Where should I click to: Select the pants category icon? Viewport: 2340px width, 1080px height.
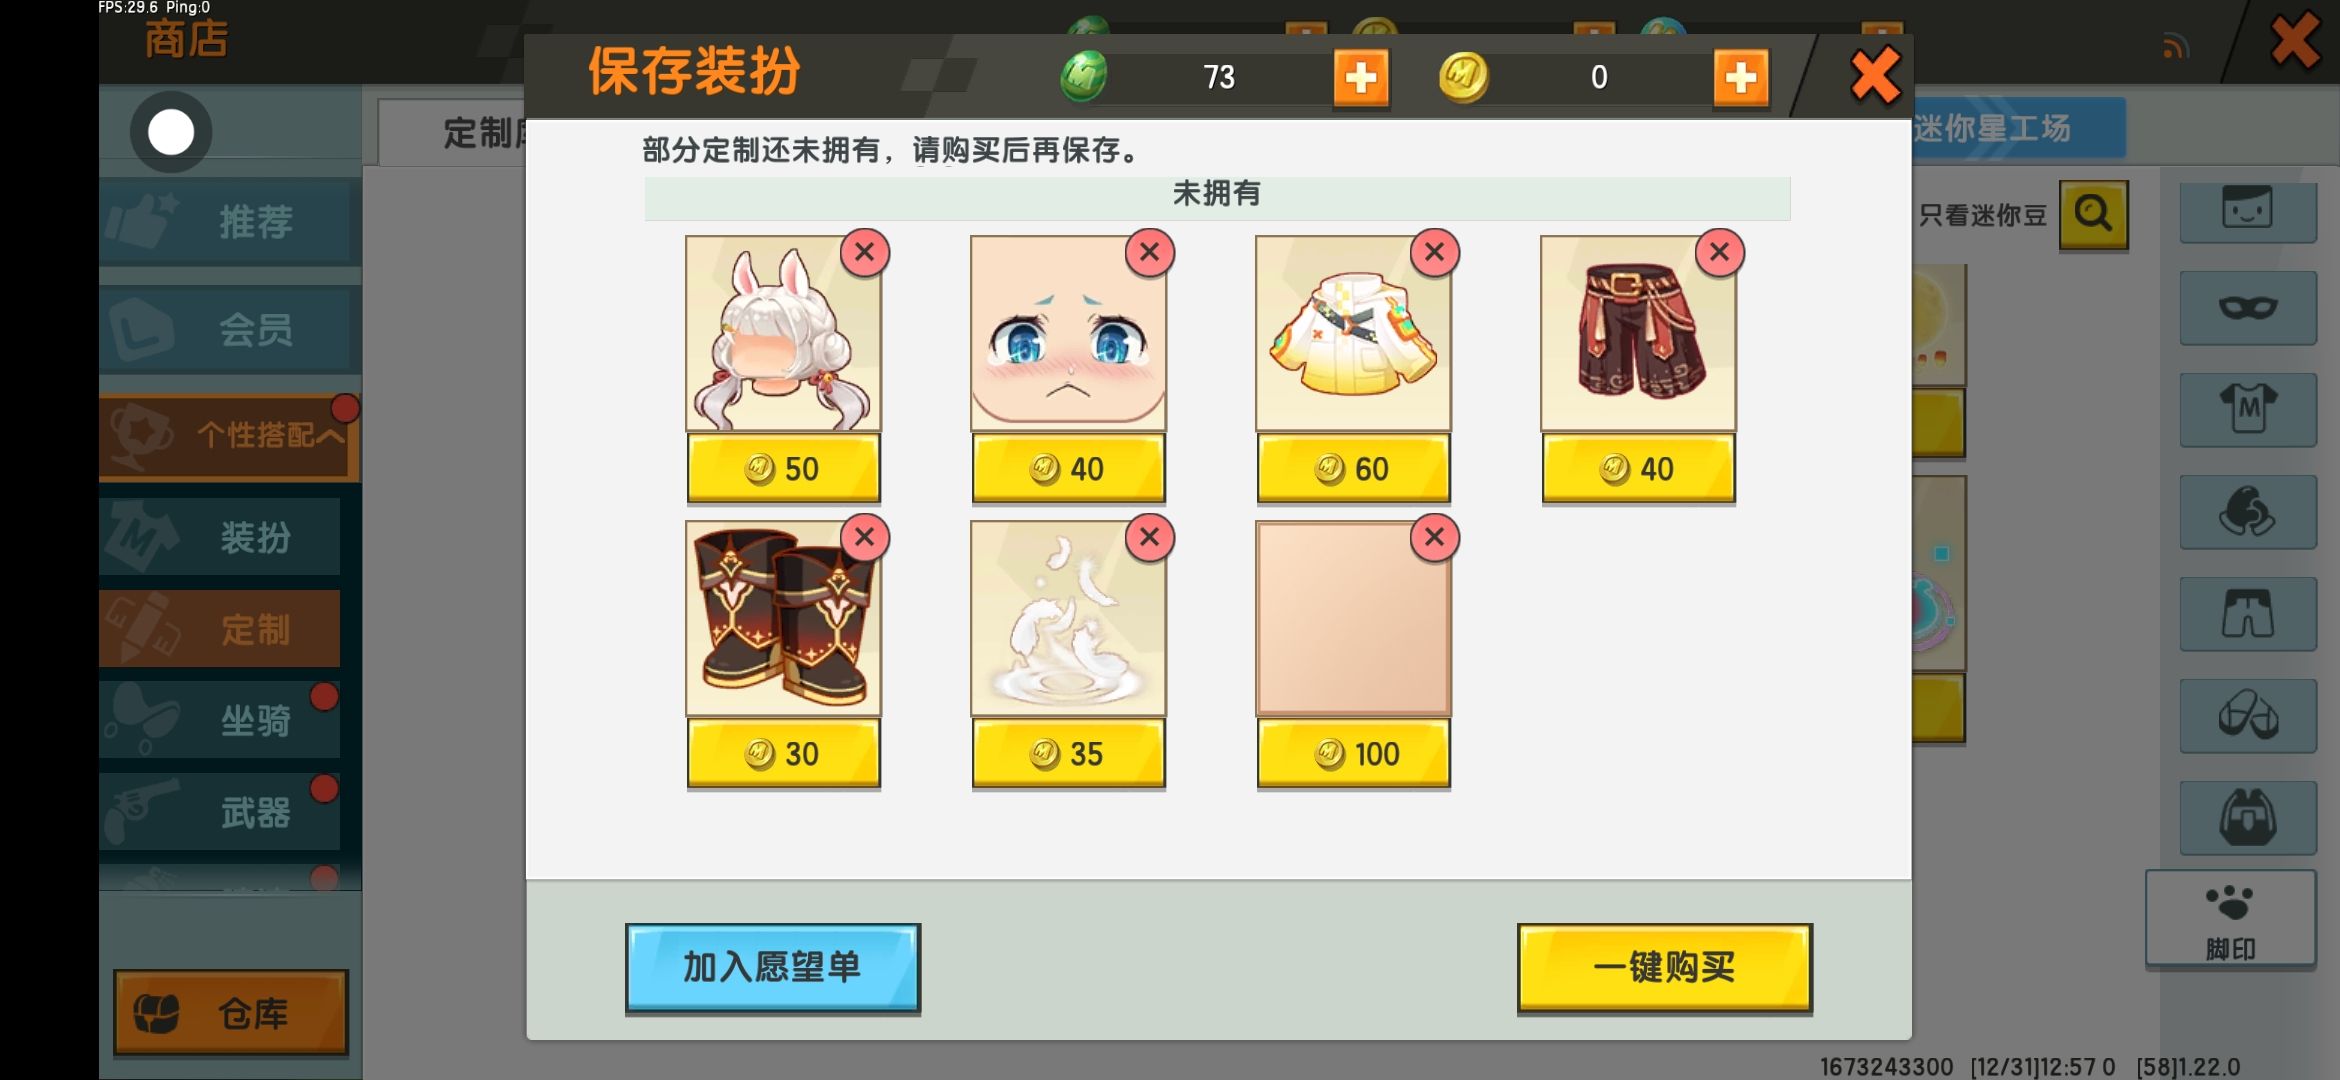pyautogui.click(x=2248, y=614)
